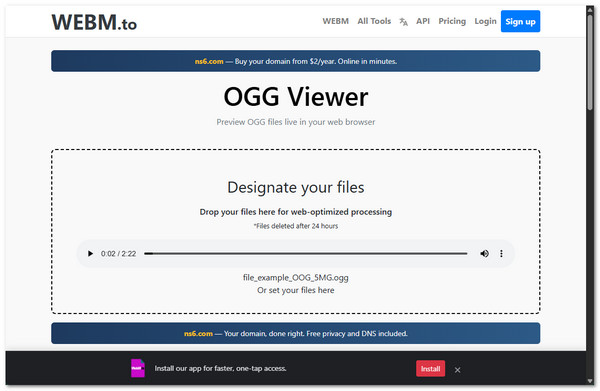Open the bottom ns6.com DNS ad banner

[x=295, y=333]
